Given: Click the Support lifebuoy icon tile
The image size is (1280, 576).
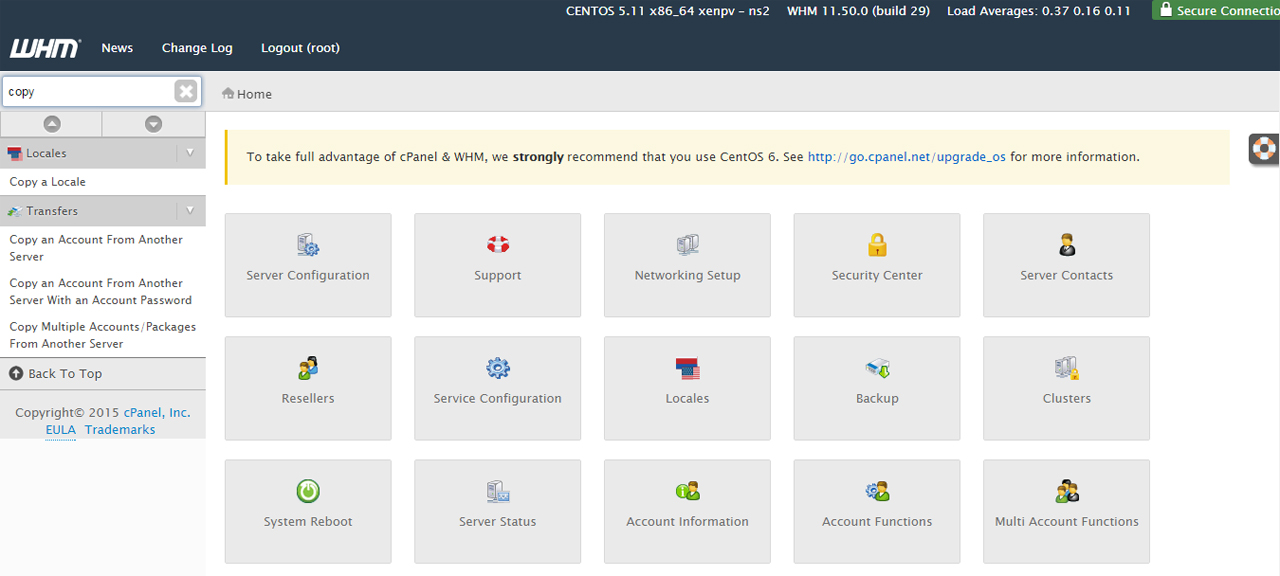Looking at the screenshot, I should tap(498, 246).
